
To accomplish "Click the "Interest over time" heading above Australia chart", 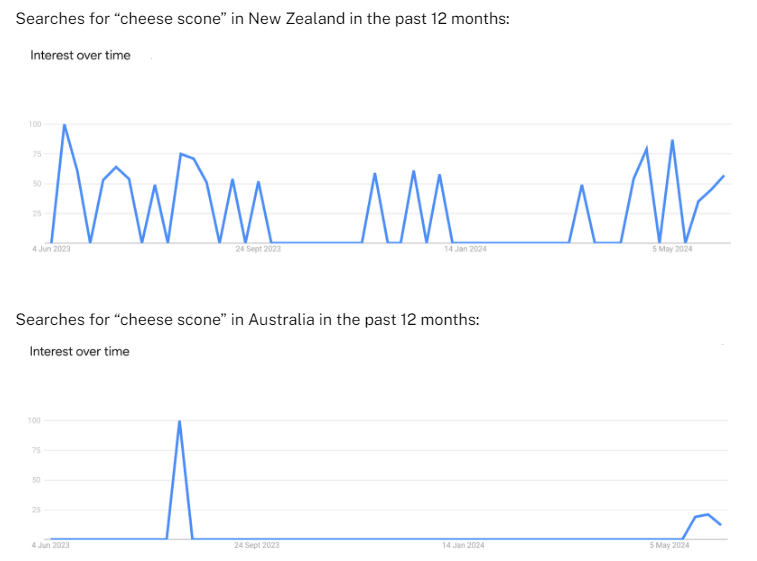I will [79, 351].
